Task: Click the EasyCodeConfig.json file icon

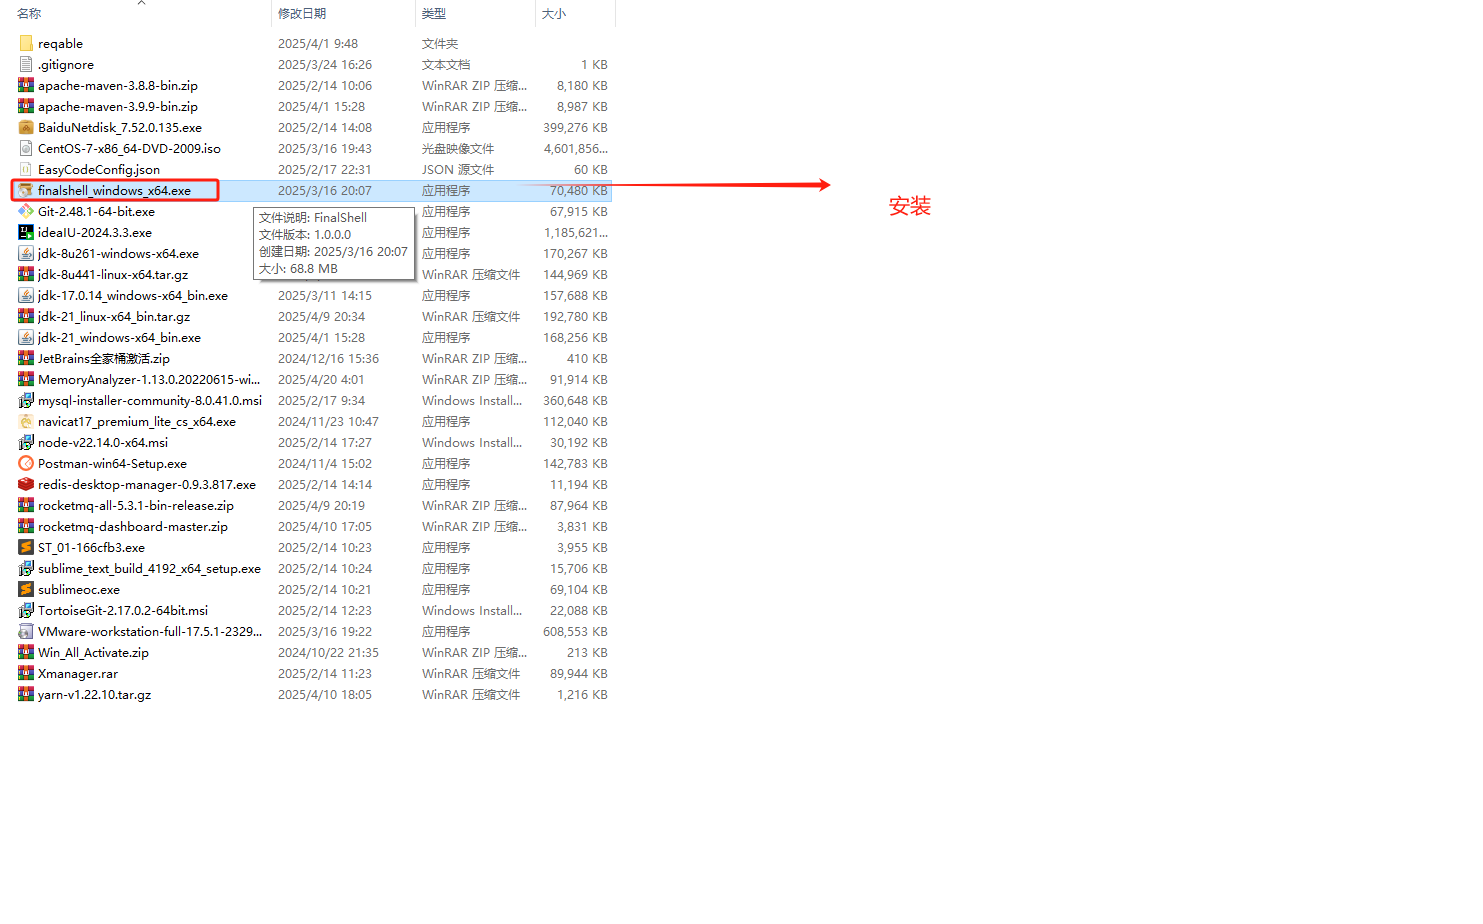Action: (26, 169)
